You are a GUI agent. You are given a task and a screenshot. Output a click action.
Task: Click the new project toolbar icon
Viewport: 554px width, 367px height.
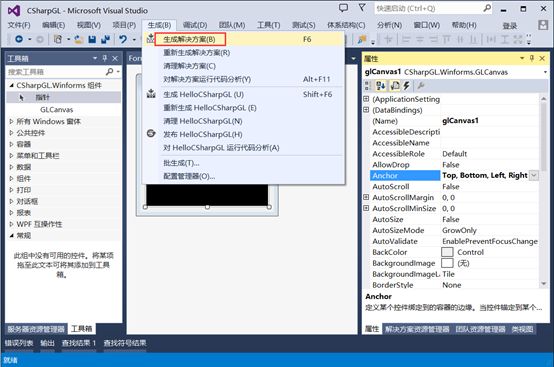[x=58, y=39]
